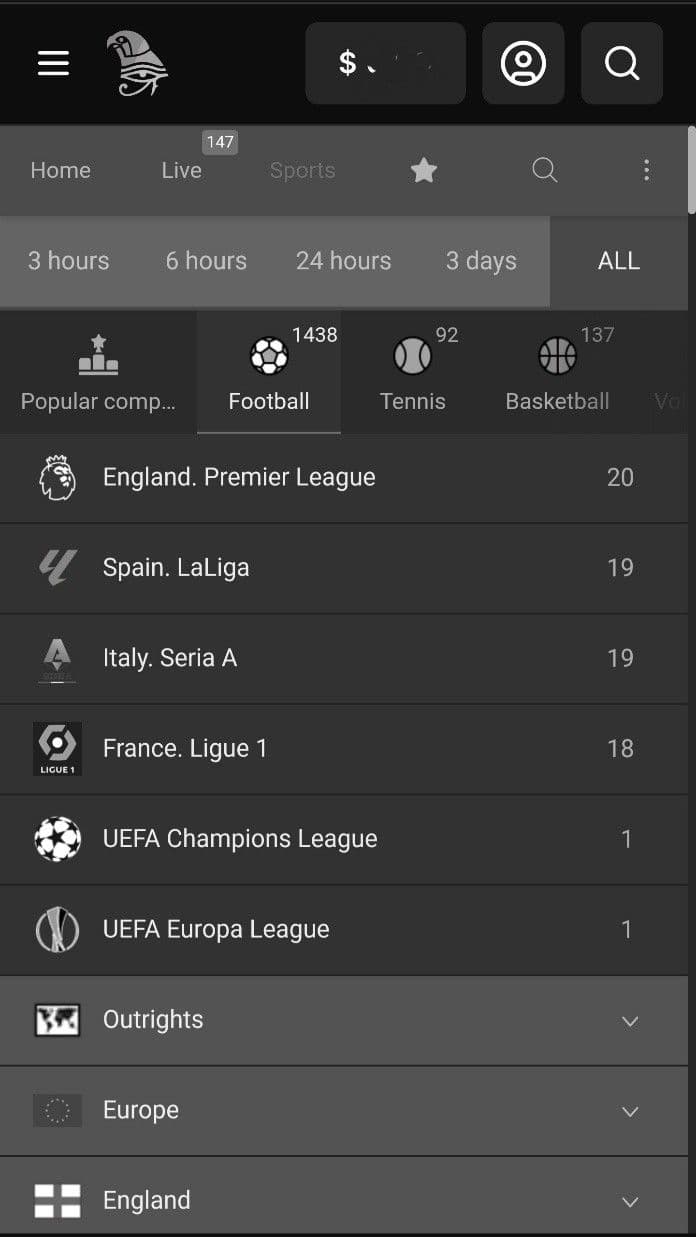
Task: Open the three-dot overflow menu
Action: point(647,170)
